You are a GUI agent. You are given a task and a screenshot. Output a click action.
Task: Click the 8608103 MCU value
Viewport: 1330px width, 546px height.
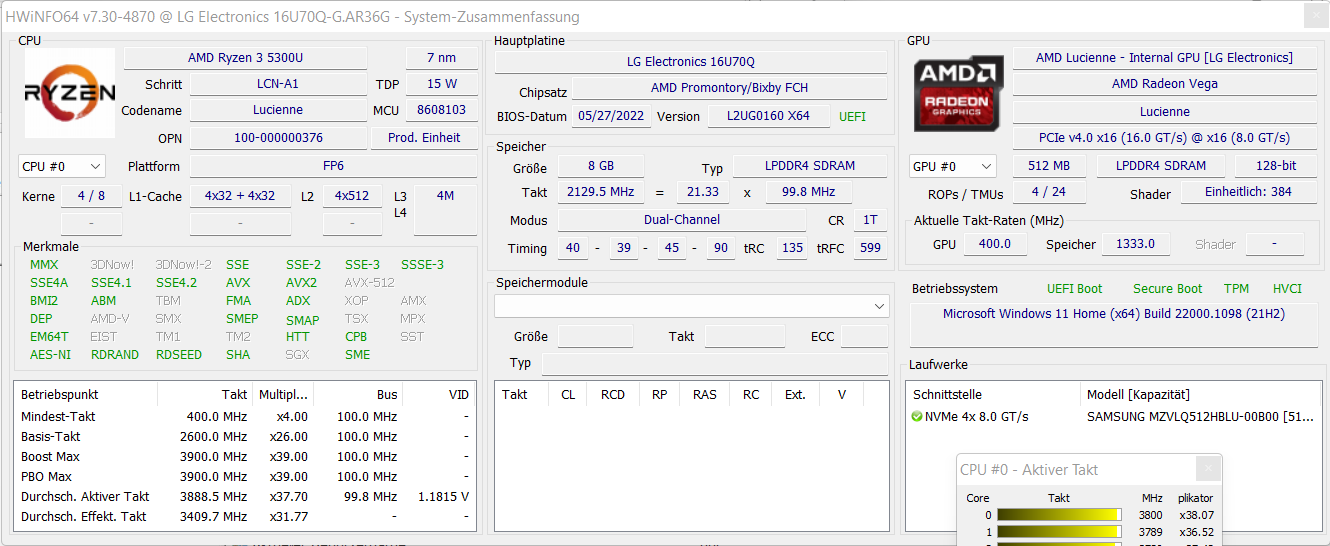coord(441,110)
